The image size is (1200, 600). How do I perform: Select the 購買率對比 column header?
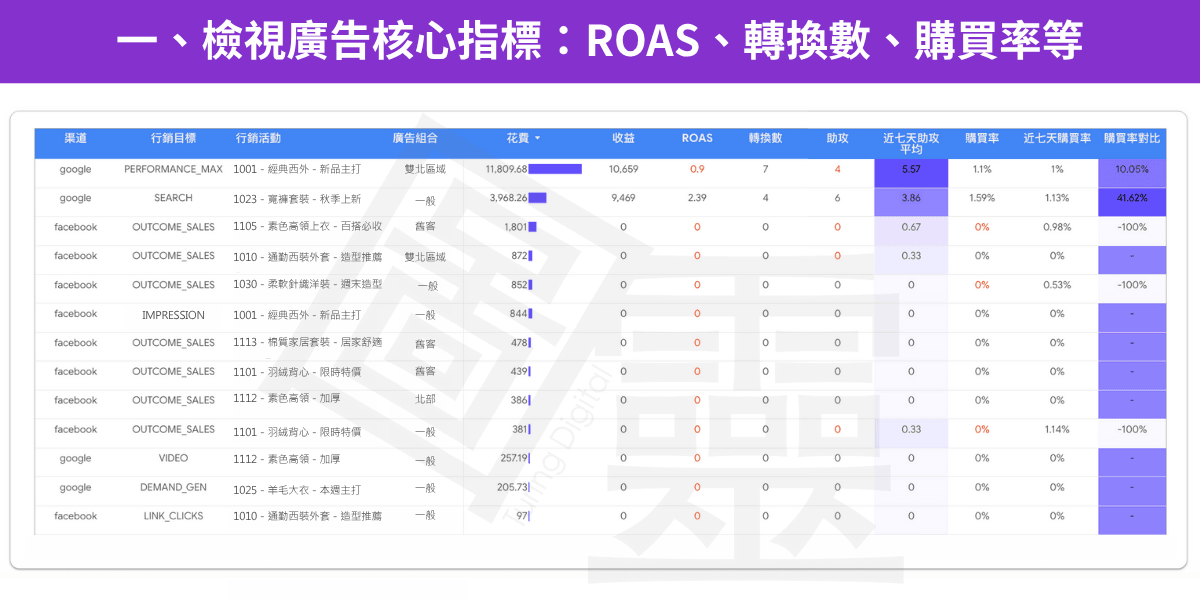point(1132,138)
